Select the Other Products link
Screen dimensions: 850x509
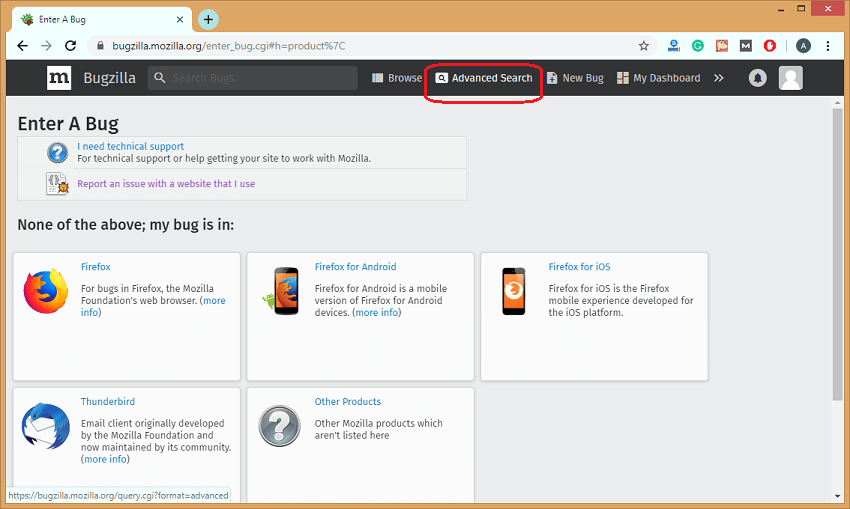[348, 402]
